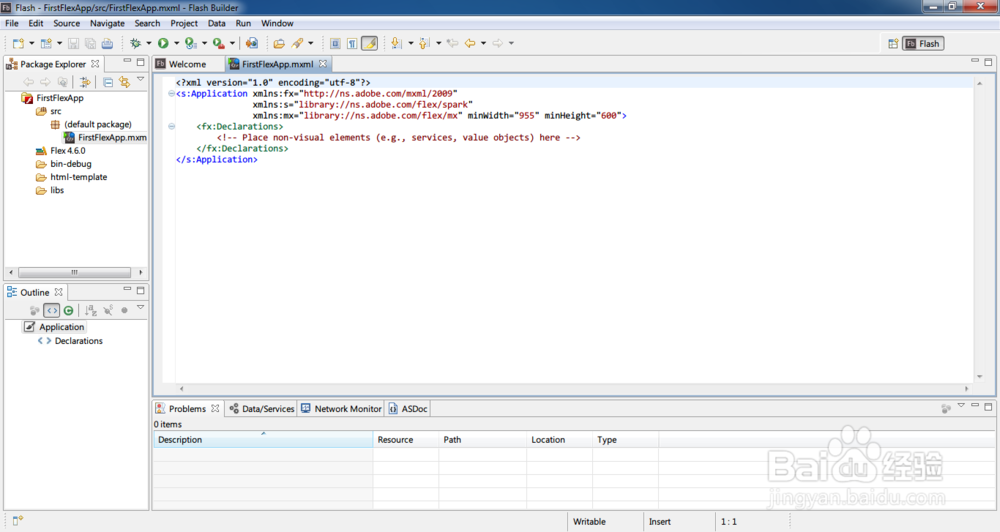Click the Save All icon
The height and width of the screenshot is (532, 1000).
pyautogui.click(x=90, y=43)
